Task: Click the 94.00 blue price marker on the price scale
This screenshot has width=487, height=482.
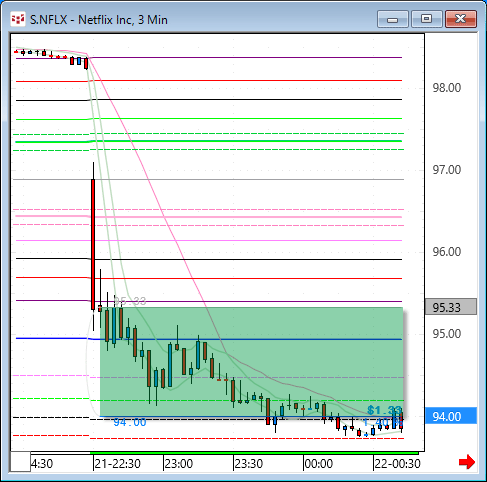Action: [451, 416]
